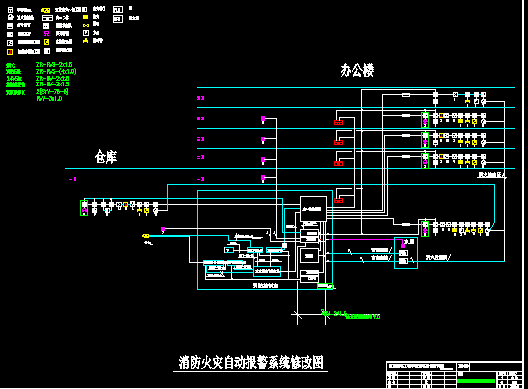
Task: Click the yellow-framed red symbol in the legend
Action: click(10, 52)
